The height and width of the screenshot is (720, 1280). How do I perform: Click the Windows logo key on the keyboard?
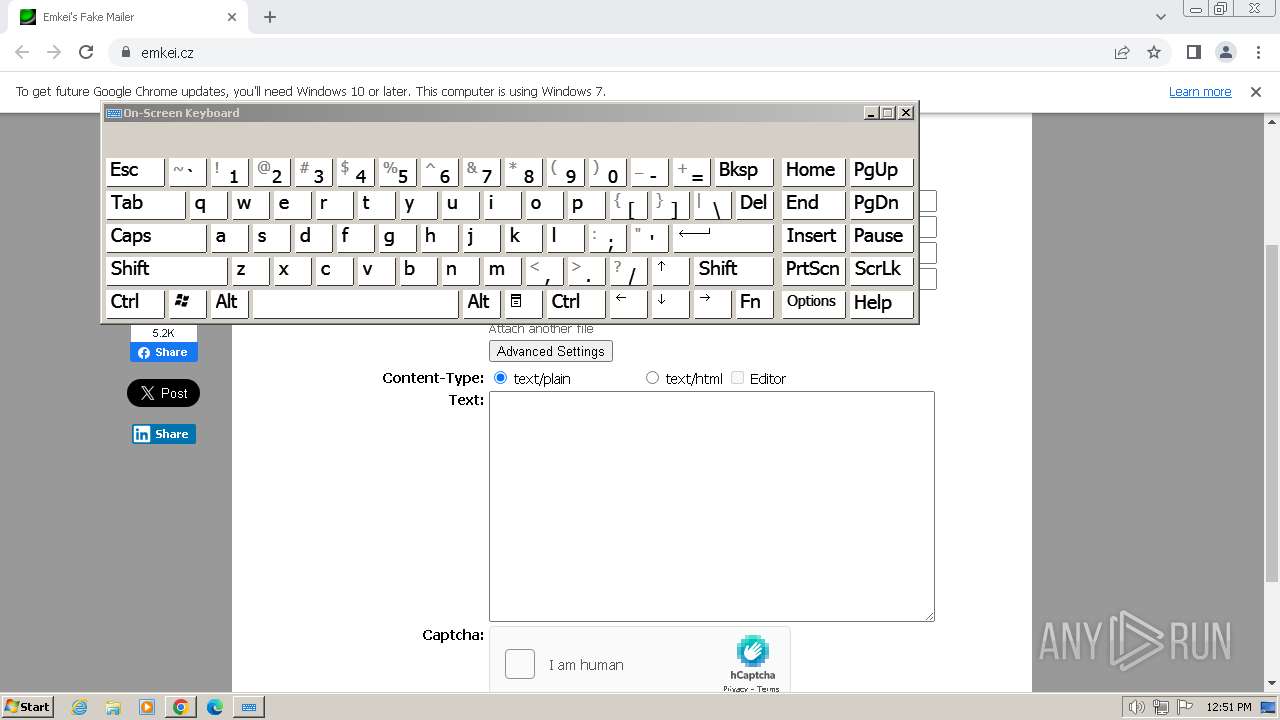pos(187,302)
